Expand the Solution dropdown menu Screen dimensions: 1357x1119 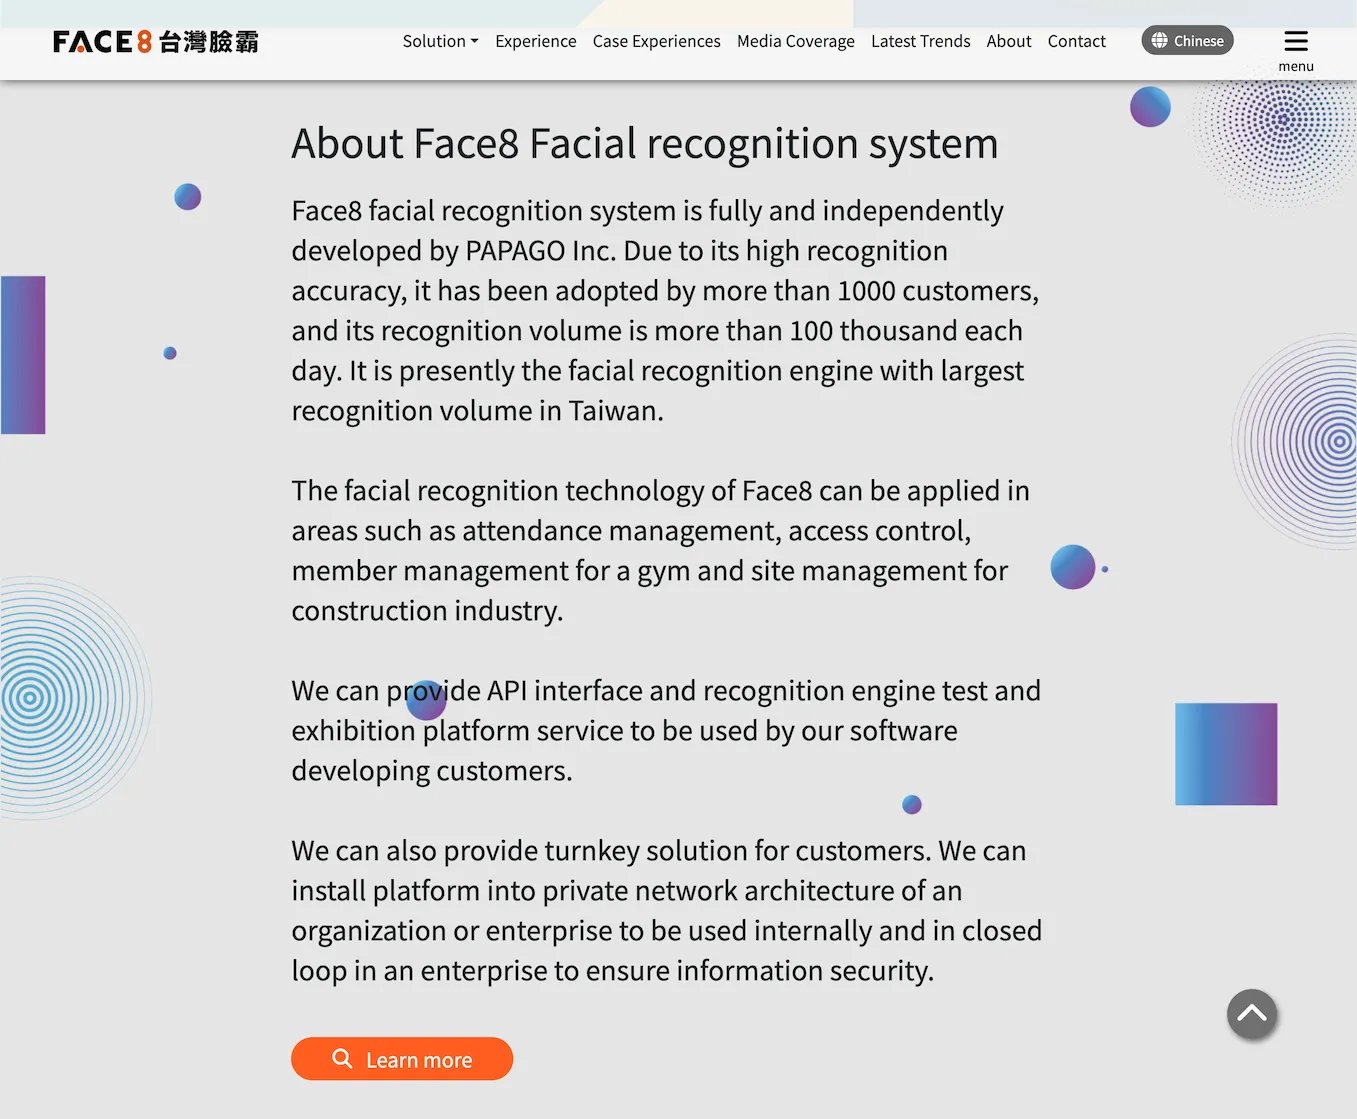[x=440, y=41]
